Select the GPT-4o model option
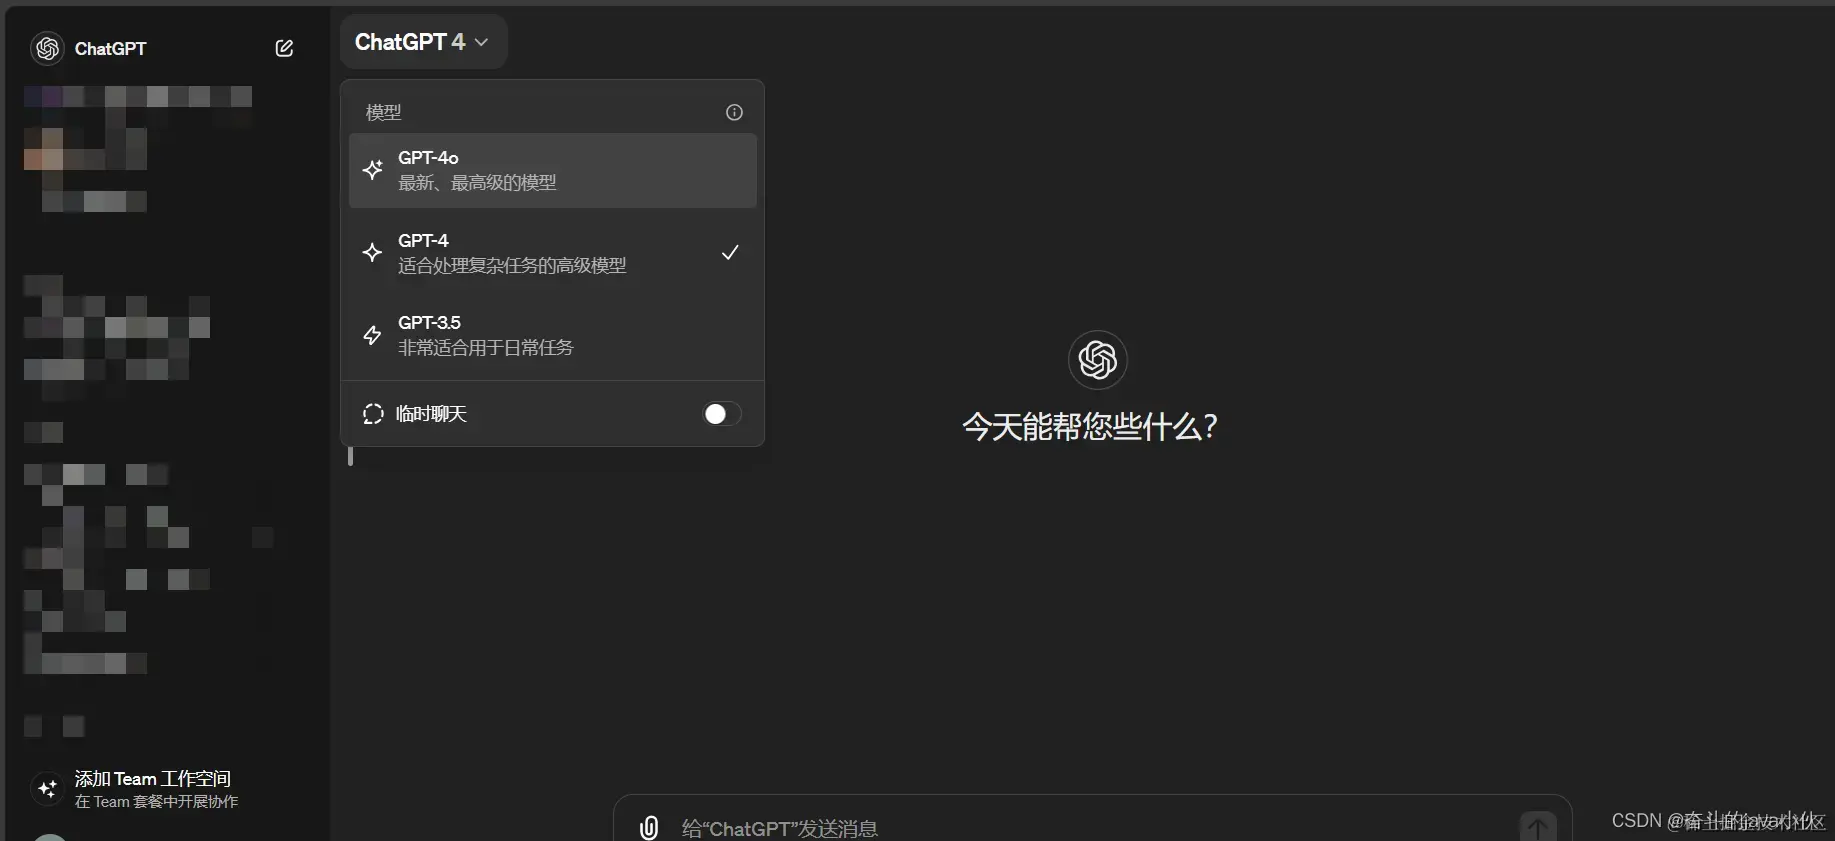This screenshot has height=841, width=1835. coord(553,170)
